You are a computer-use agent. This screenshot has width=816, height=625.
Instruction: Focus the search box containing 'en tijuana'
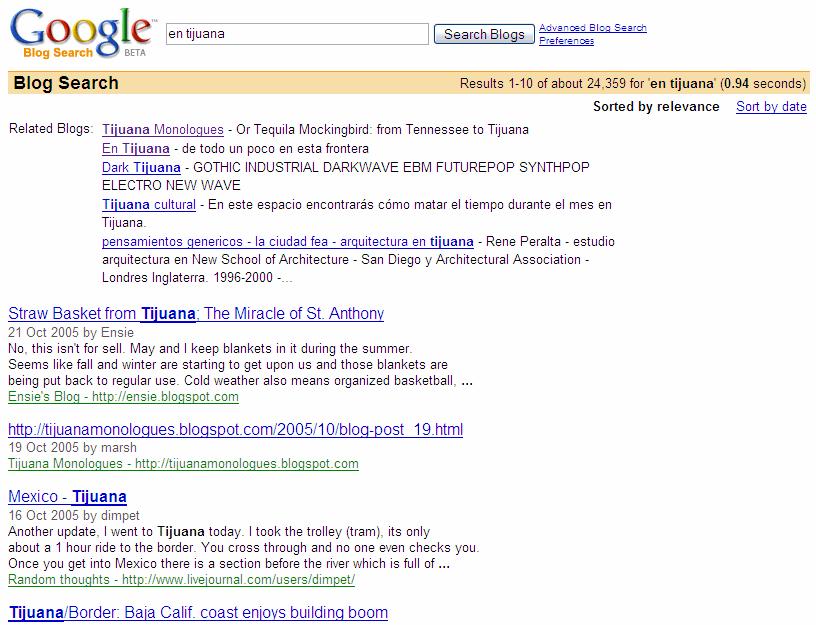click(297, 34)
